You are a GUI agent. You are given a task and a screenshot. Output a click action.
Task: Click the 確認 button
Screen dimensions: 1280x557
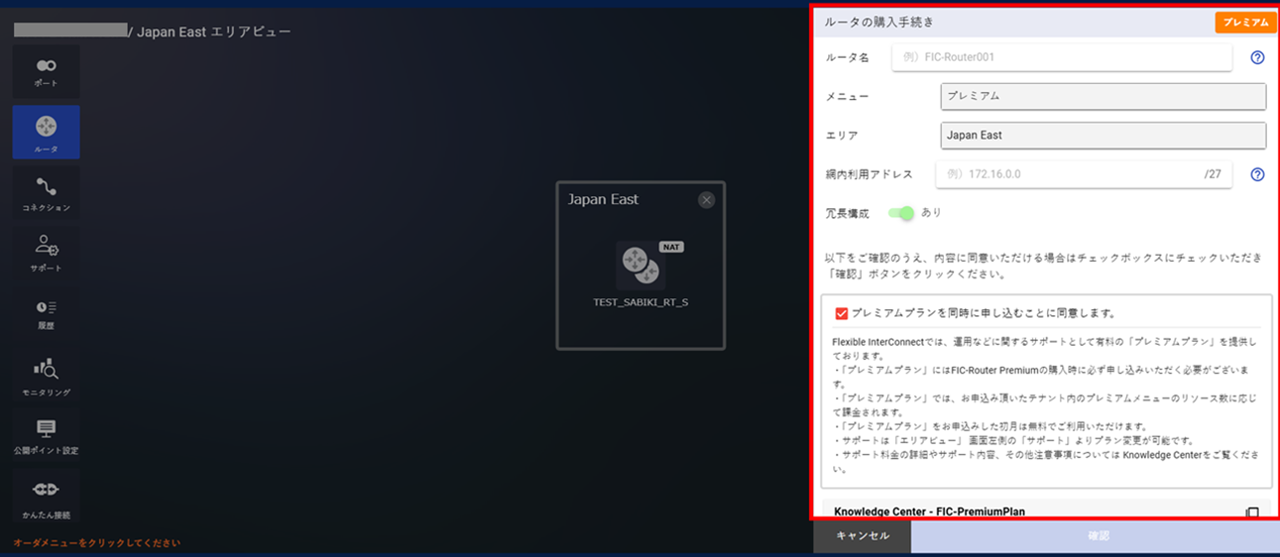[x=1097, y=536]
